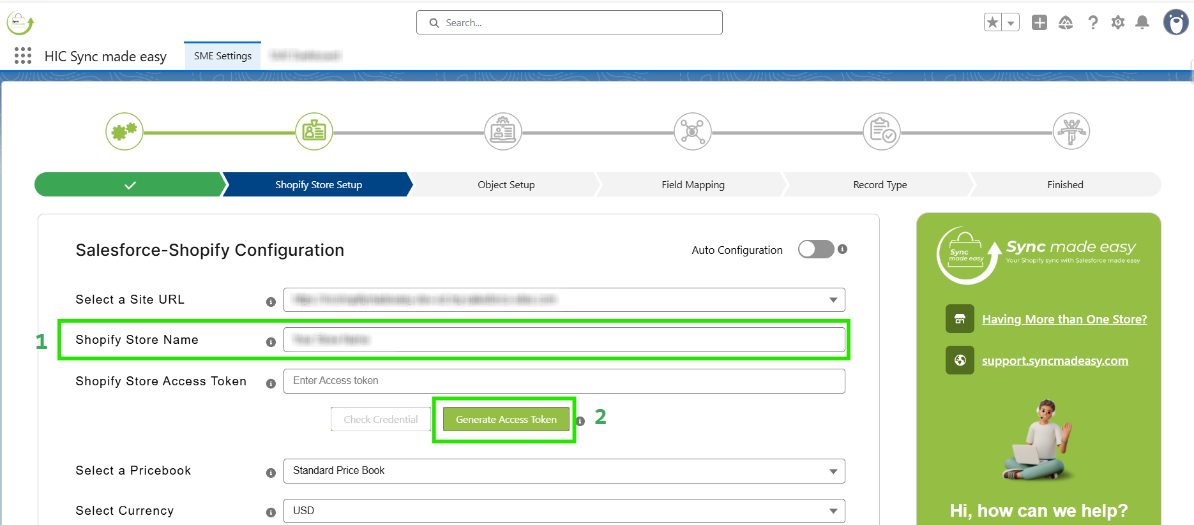Select the Object Setup step icon
The width and height of the screenshot is (1194, 525).
[503, 132]
